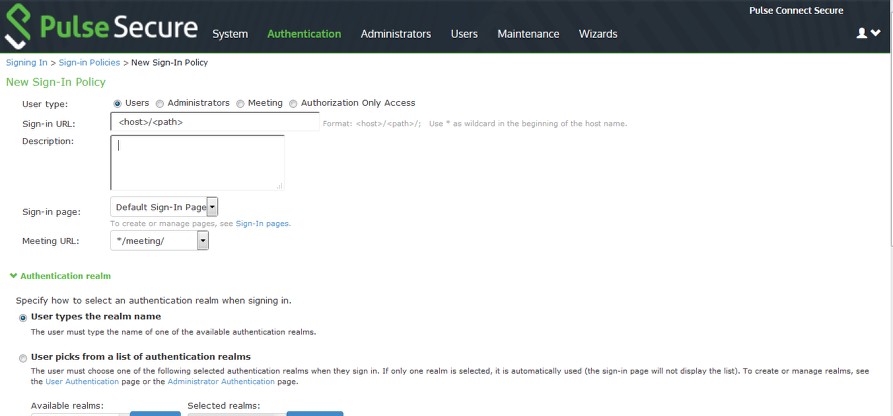The height and width of the screenshot is (416, 893).
Task: Open the System menu
Action: click(230, 34)
